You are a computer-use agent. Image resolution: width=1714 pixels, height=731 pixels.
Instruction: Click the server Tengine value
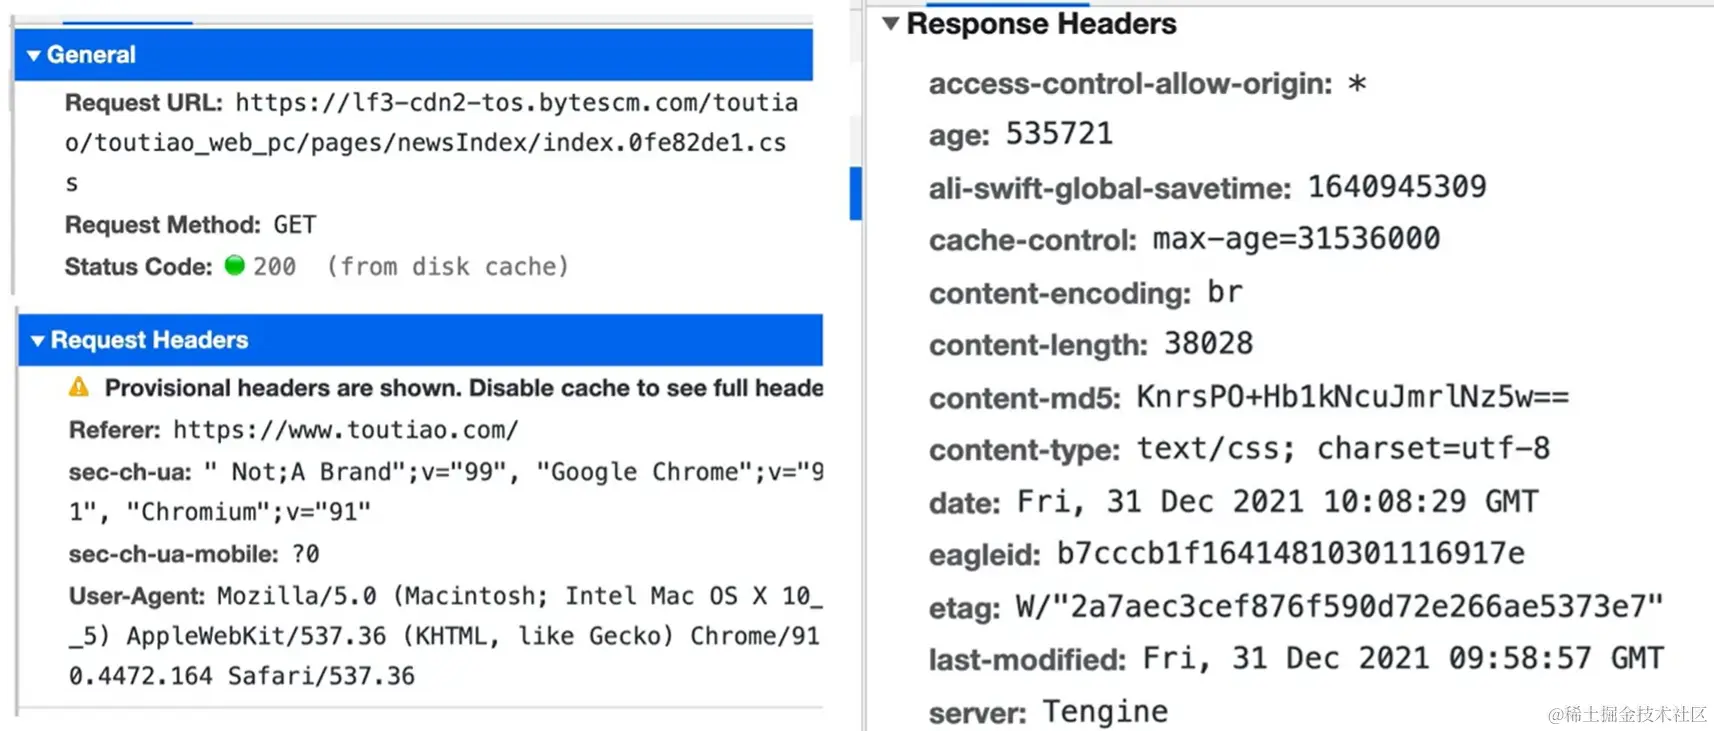(x=1105, y=712)
